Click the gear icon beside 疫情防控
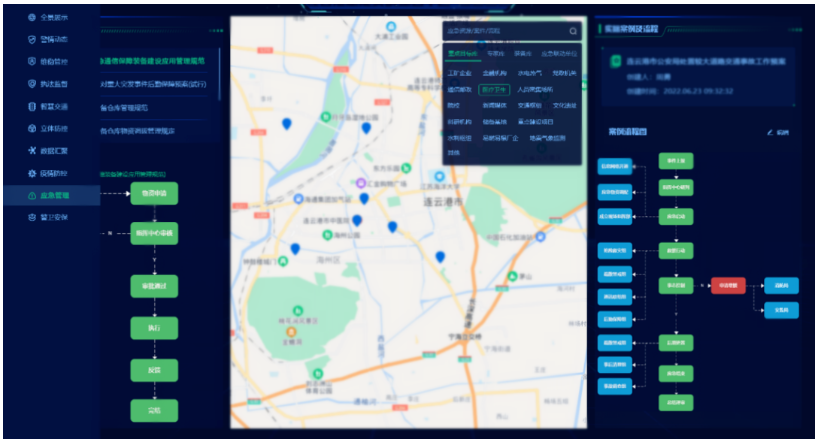 tap(31, 172)
